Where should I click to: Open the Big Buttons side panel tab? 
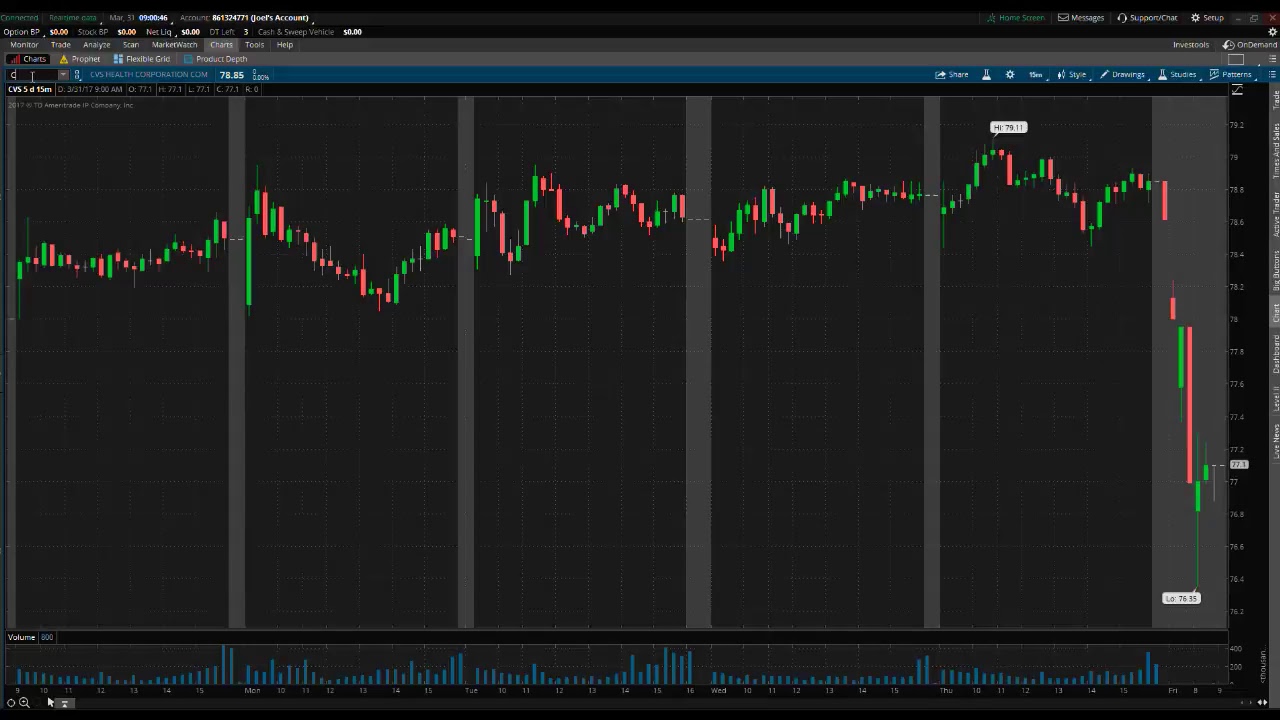click(x=1275, y=270)
